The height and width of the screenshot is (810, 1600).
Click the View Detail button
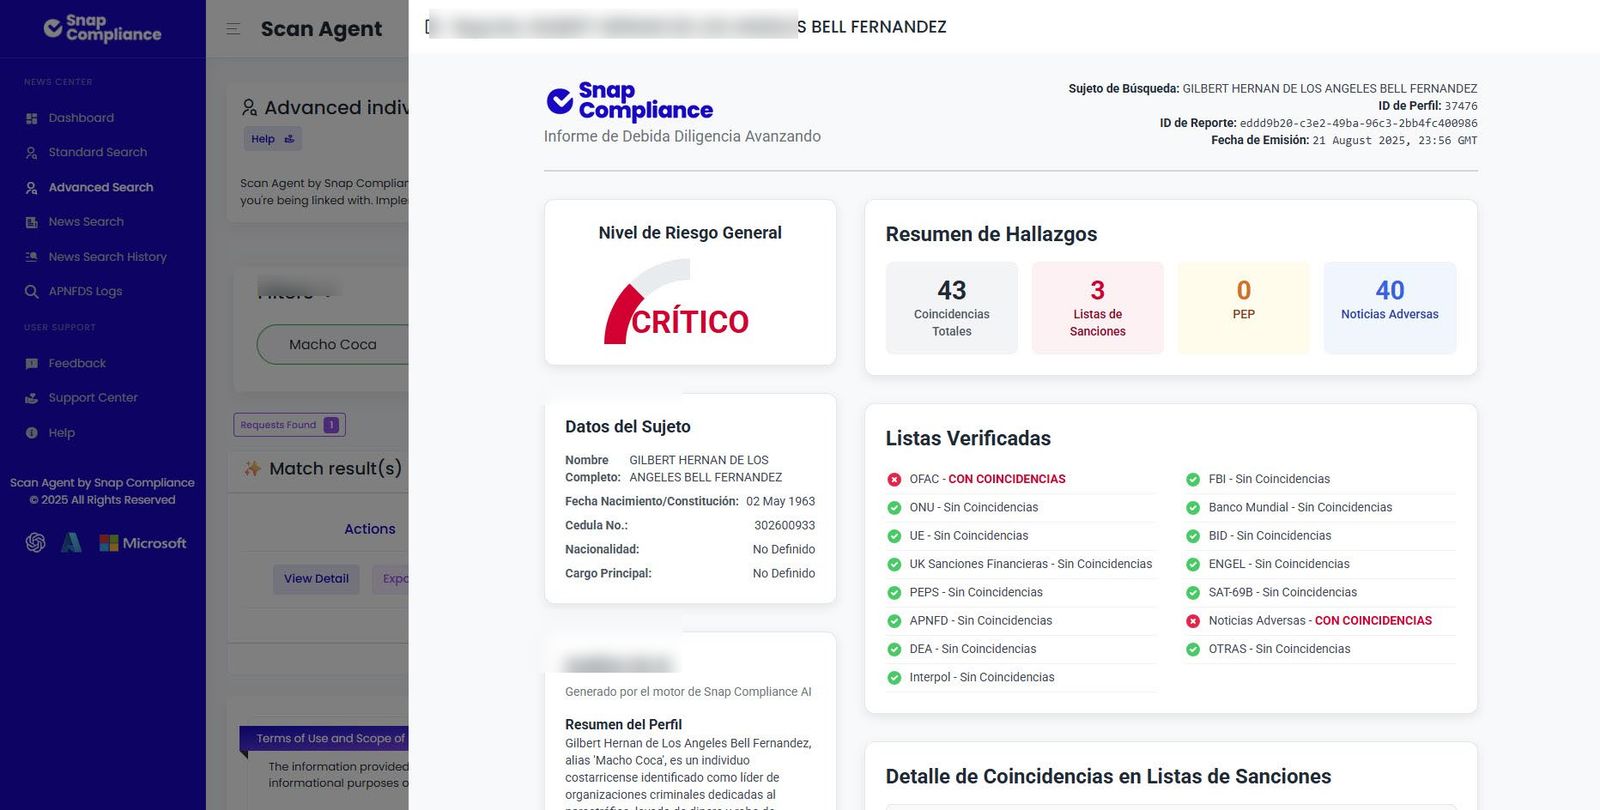(316, 579)
